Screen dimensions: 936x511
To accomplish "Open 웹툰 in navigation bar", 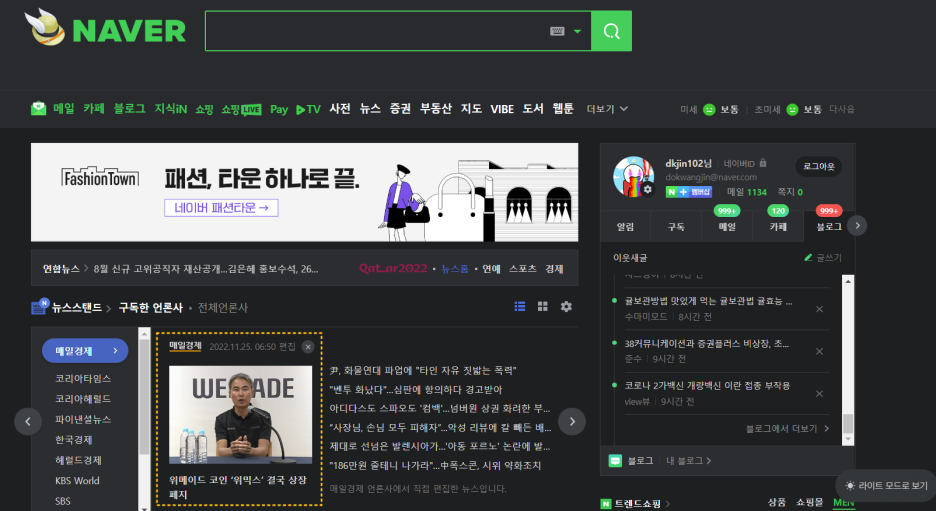I will (563, 109).
